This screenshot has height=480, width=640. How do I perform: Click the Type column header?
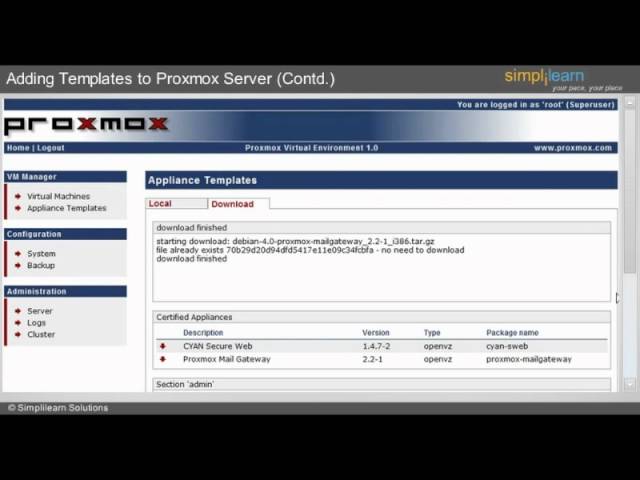click(432, 333)
